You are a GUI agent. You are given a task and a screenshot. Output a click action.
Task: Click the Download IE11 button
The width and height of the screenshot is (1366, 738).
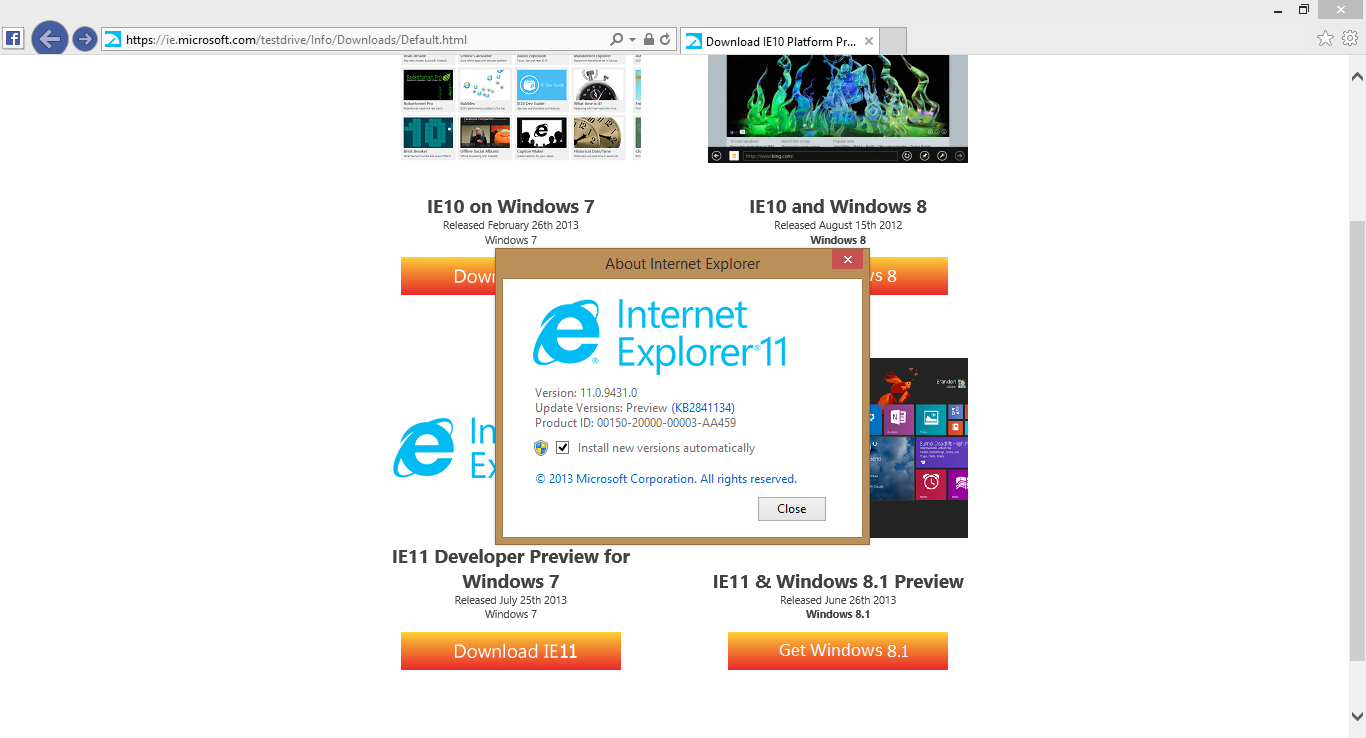coord(511,651)
